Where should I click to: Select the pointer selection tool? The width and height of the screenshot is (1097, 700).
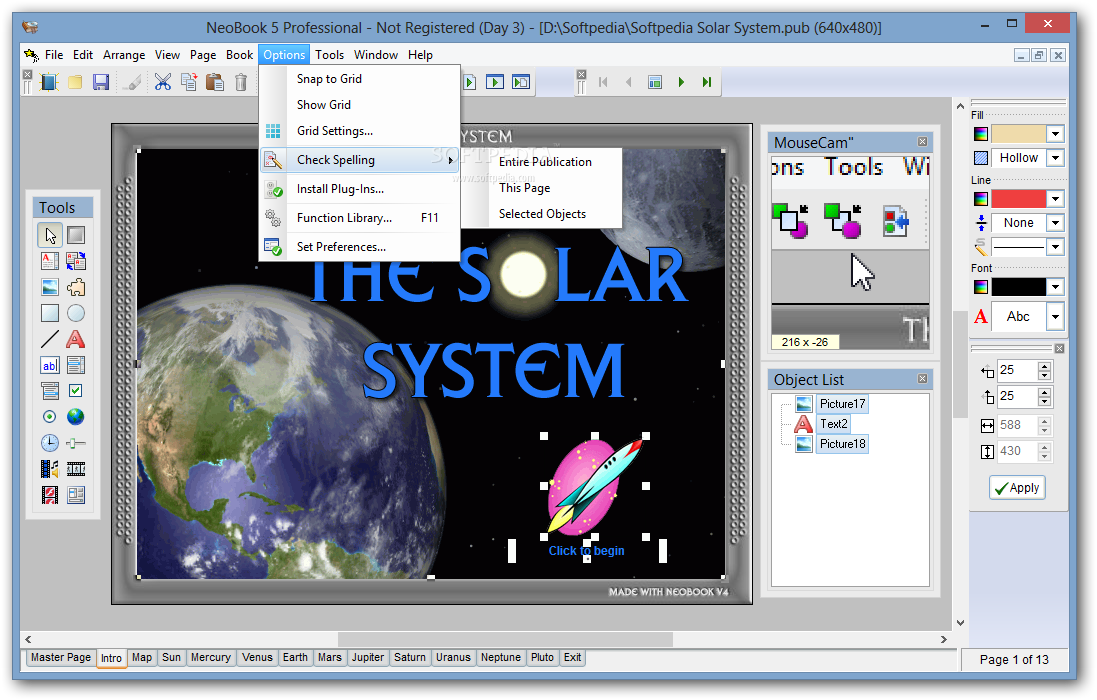click(x=50, y=235)
